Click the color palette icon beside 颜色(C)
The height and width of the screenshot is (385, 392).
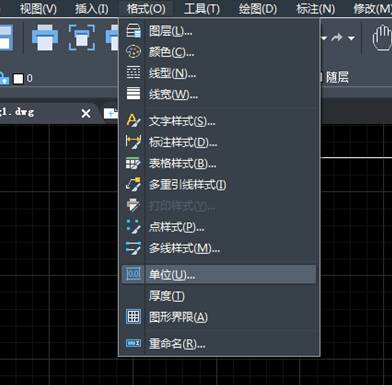(133, 52)
